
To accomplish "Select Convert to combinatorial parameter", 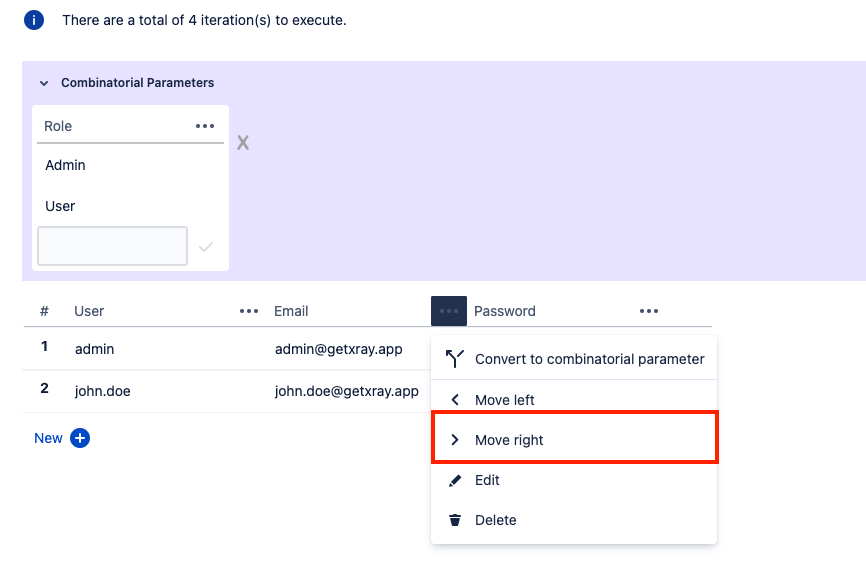I will (x=574, y=359).
